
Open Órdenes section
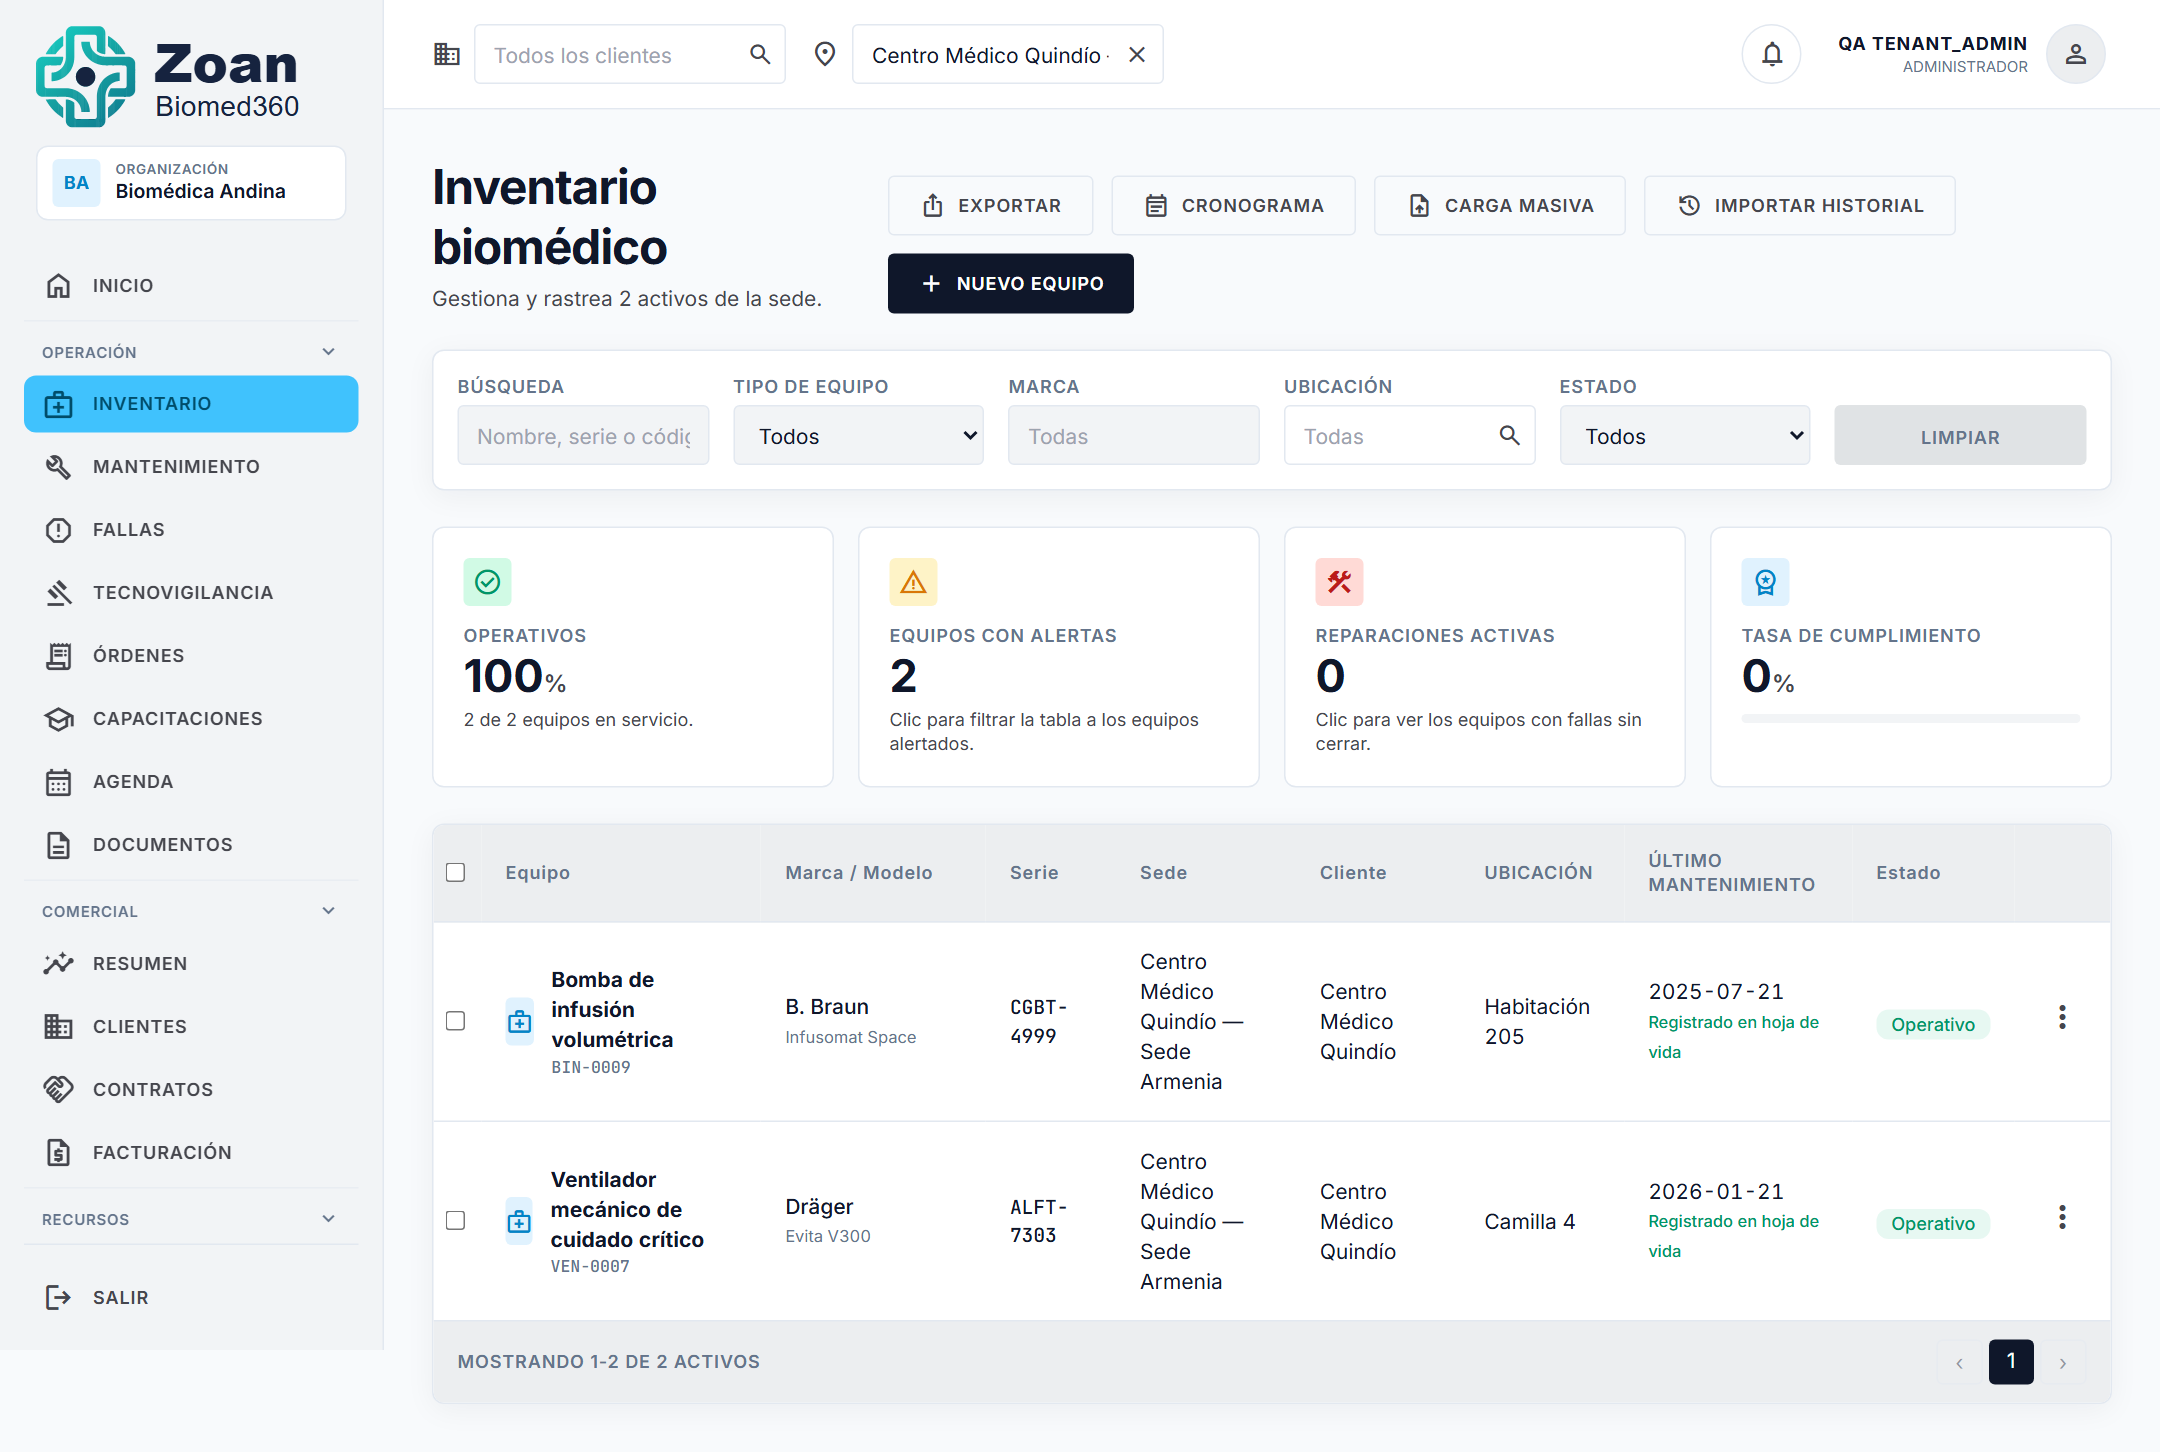click(x=191, y=656)
